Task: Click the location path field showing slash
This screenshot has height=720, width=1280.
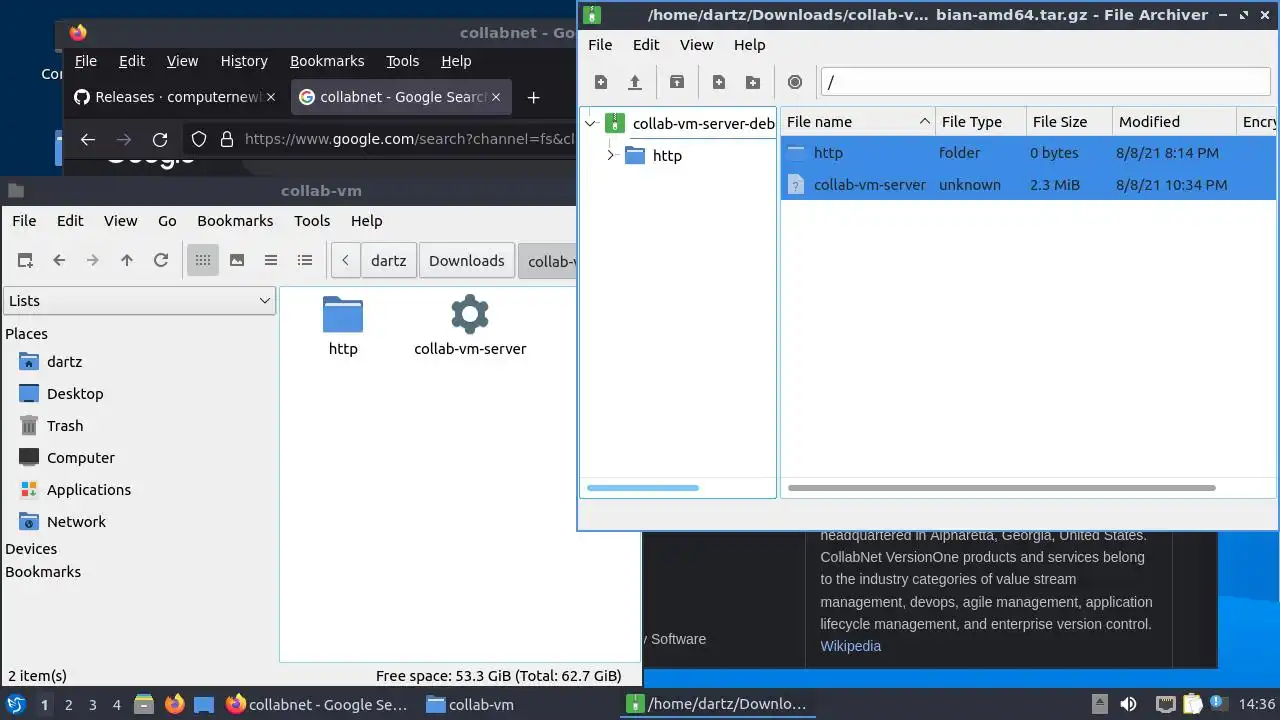Action: pos(1045,82)
